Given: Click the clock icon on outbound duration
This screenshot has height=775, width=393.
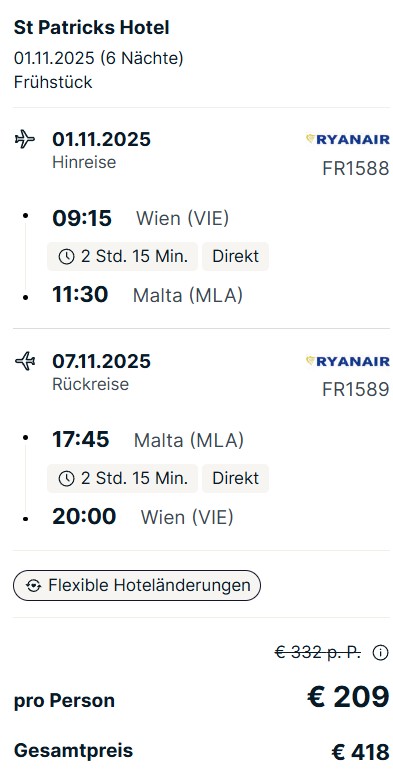Looking at the screenshot, I should (66, 257).
